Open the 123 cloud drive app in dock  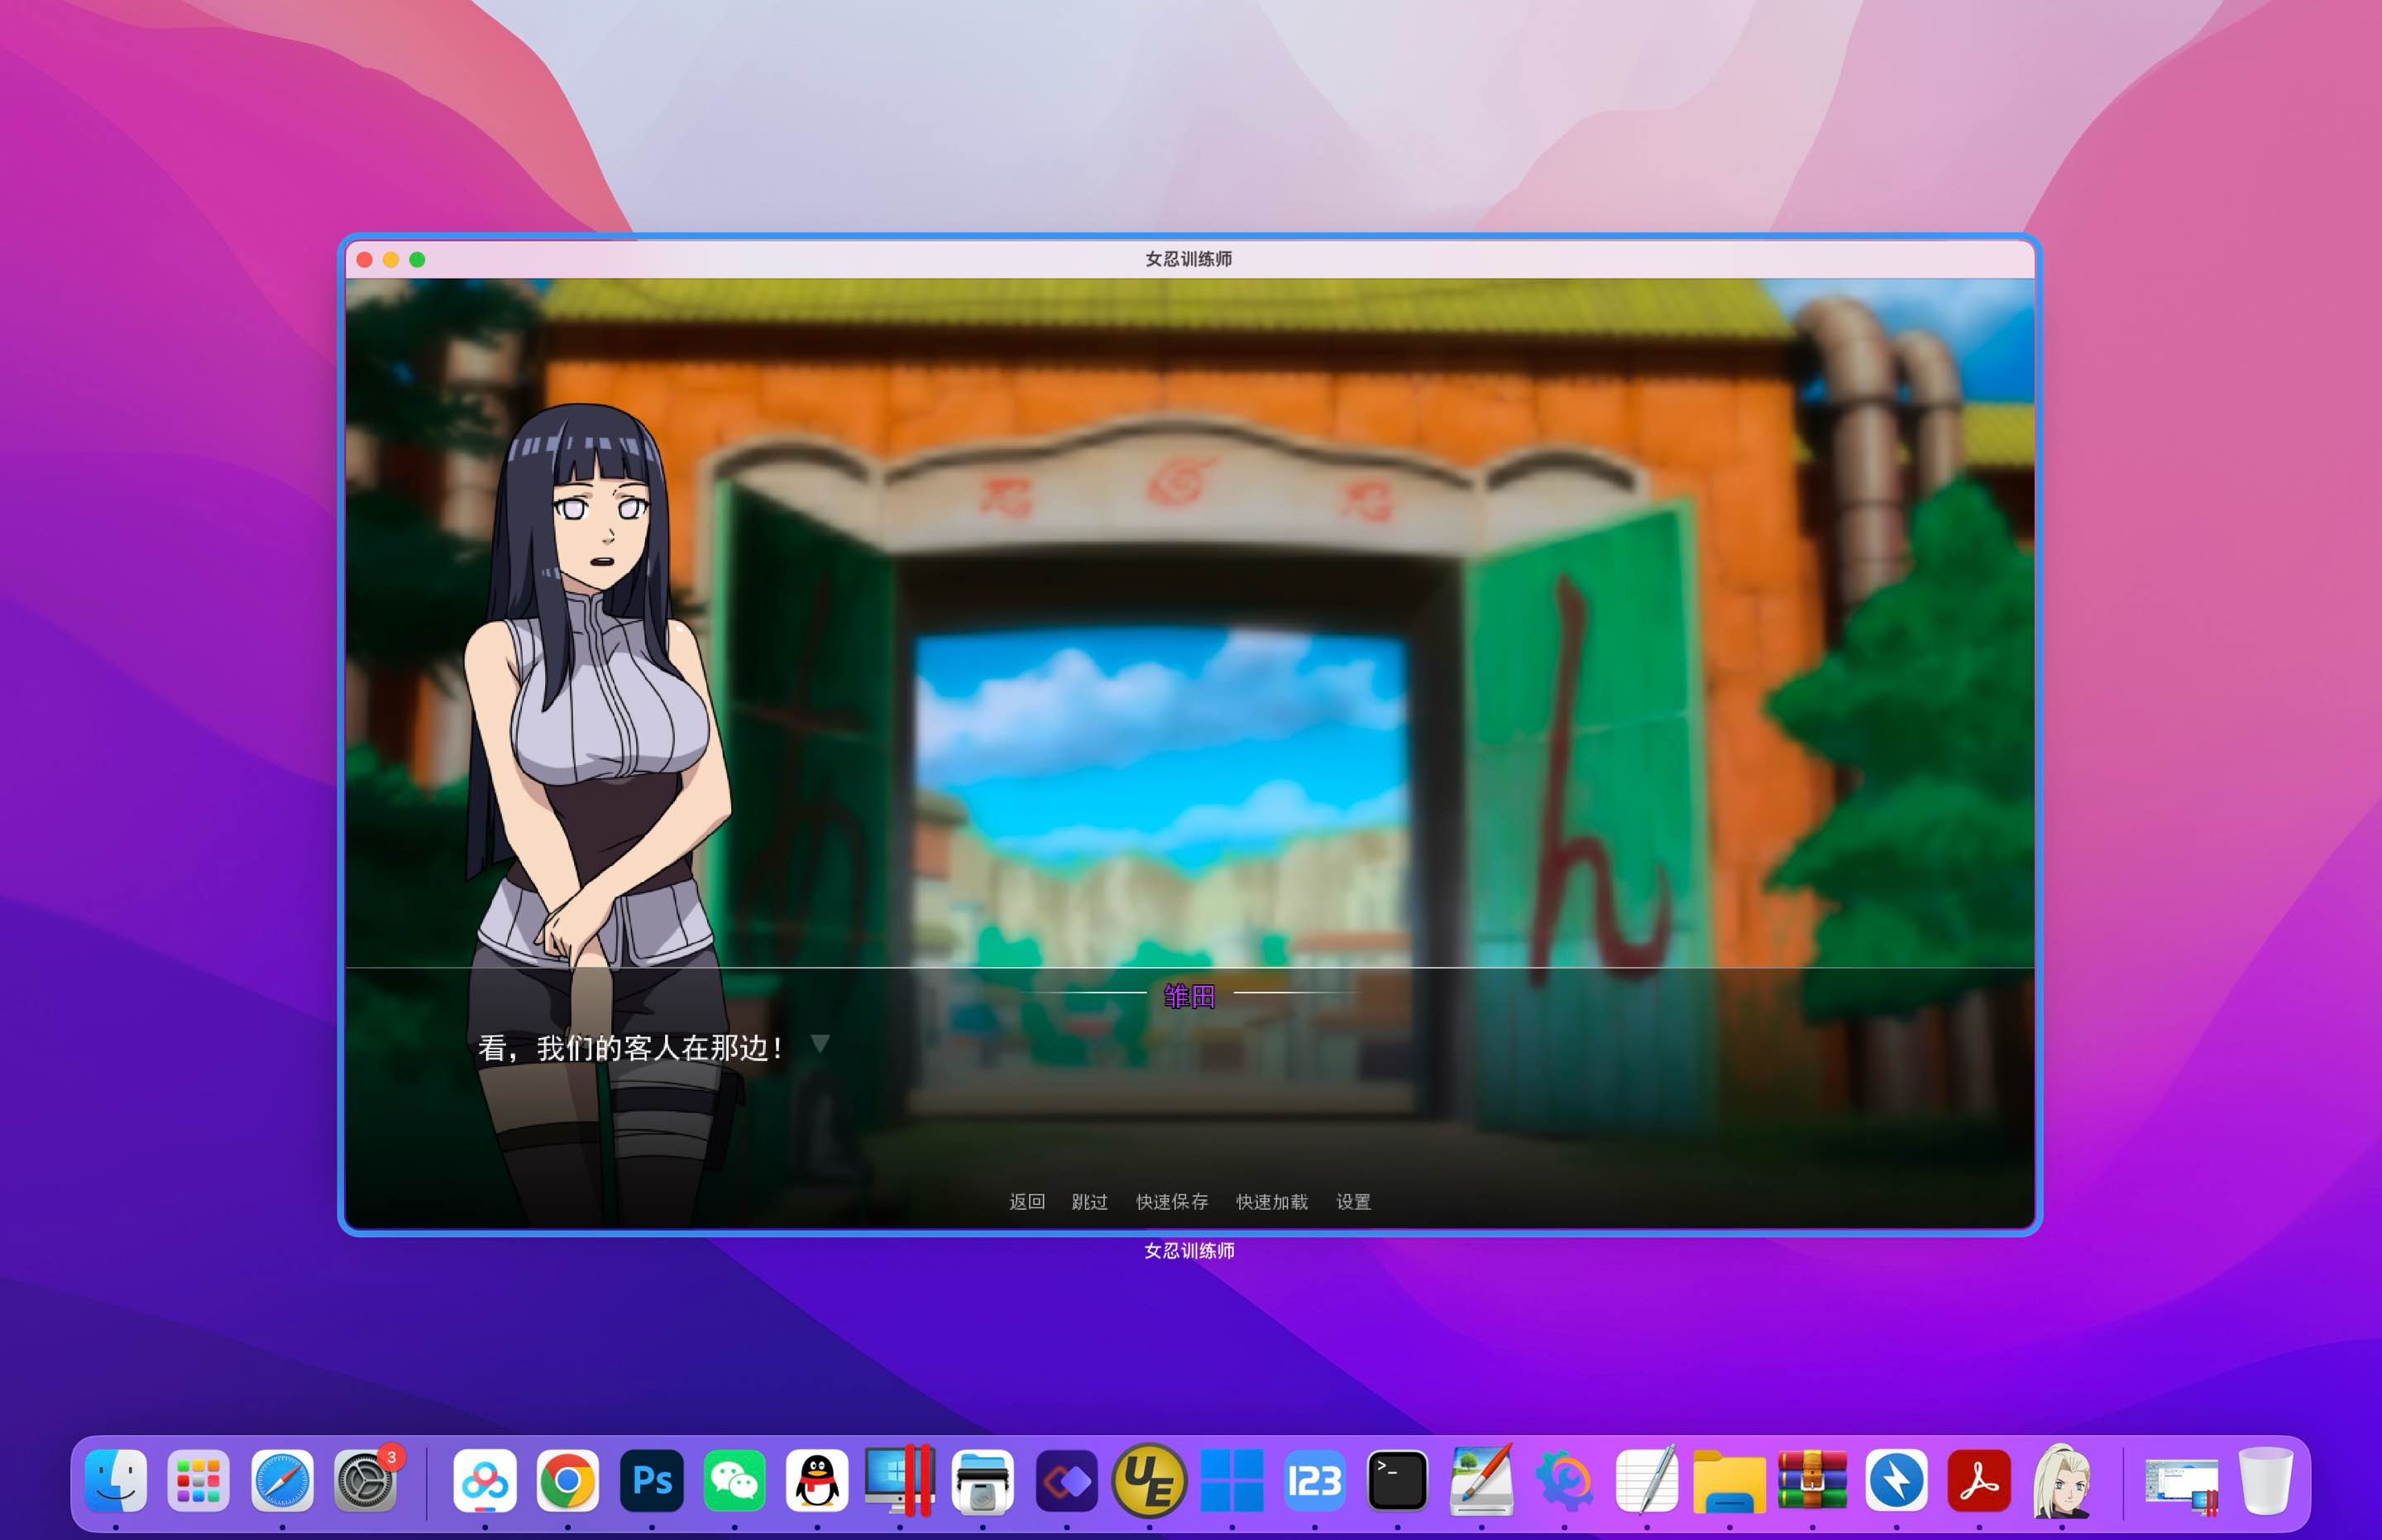click(x=1314, y=1480)
